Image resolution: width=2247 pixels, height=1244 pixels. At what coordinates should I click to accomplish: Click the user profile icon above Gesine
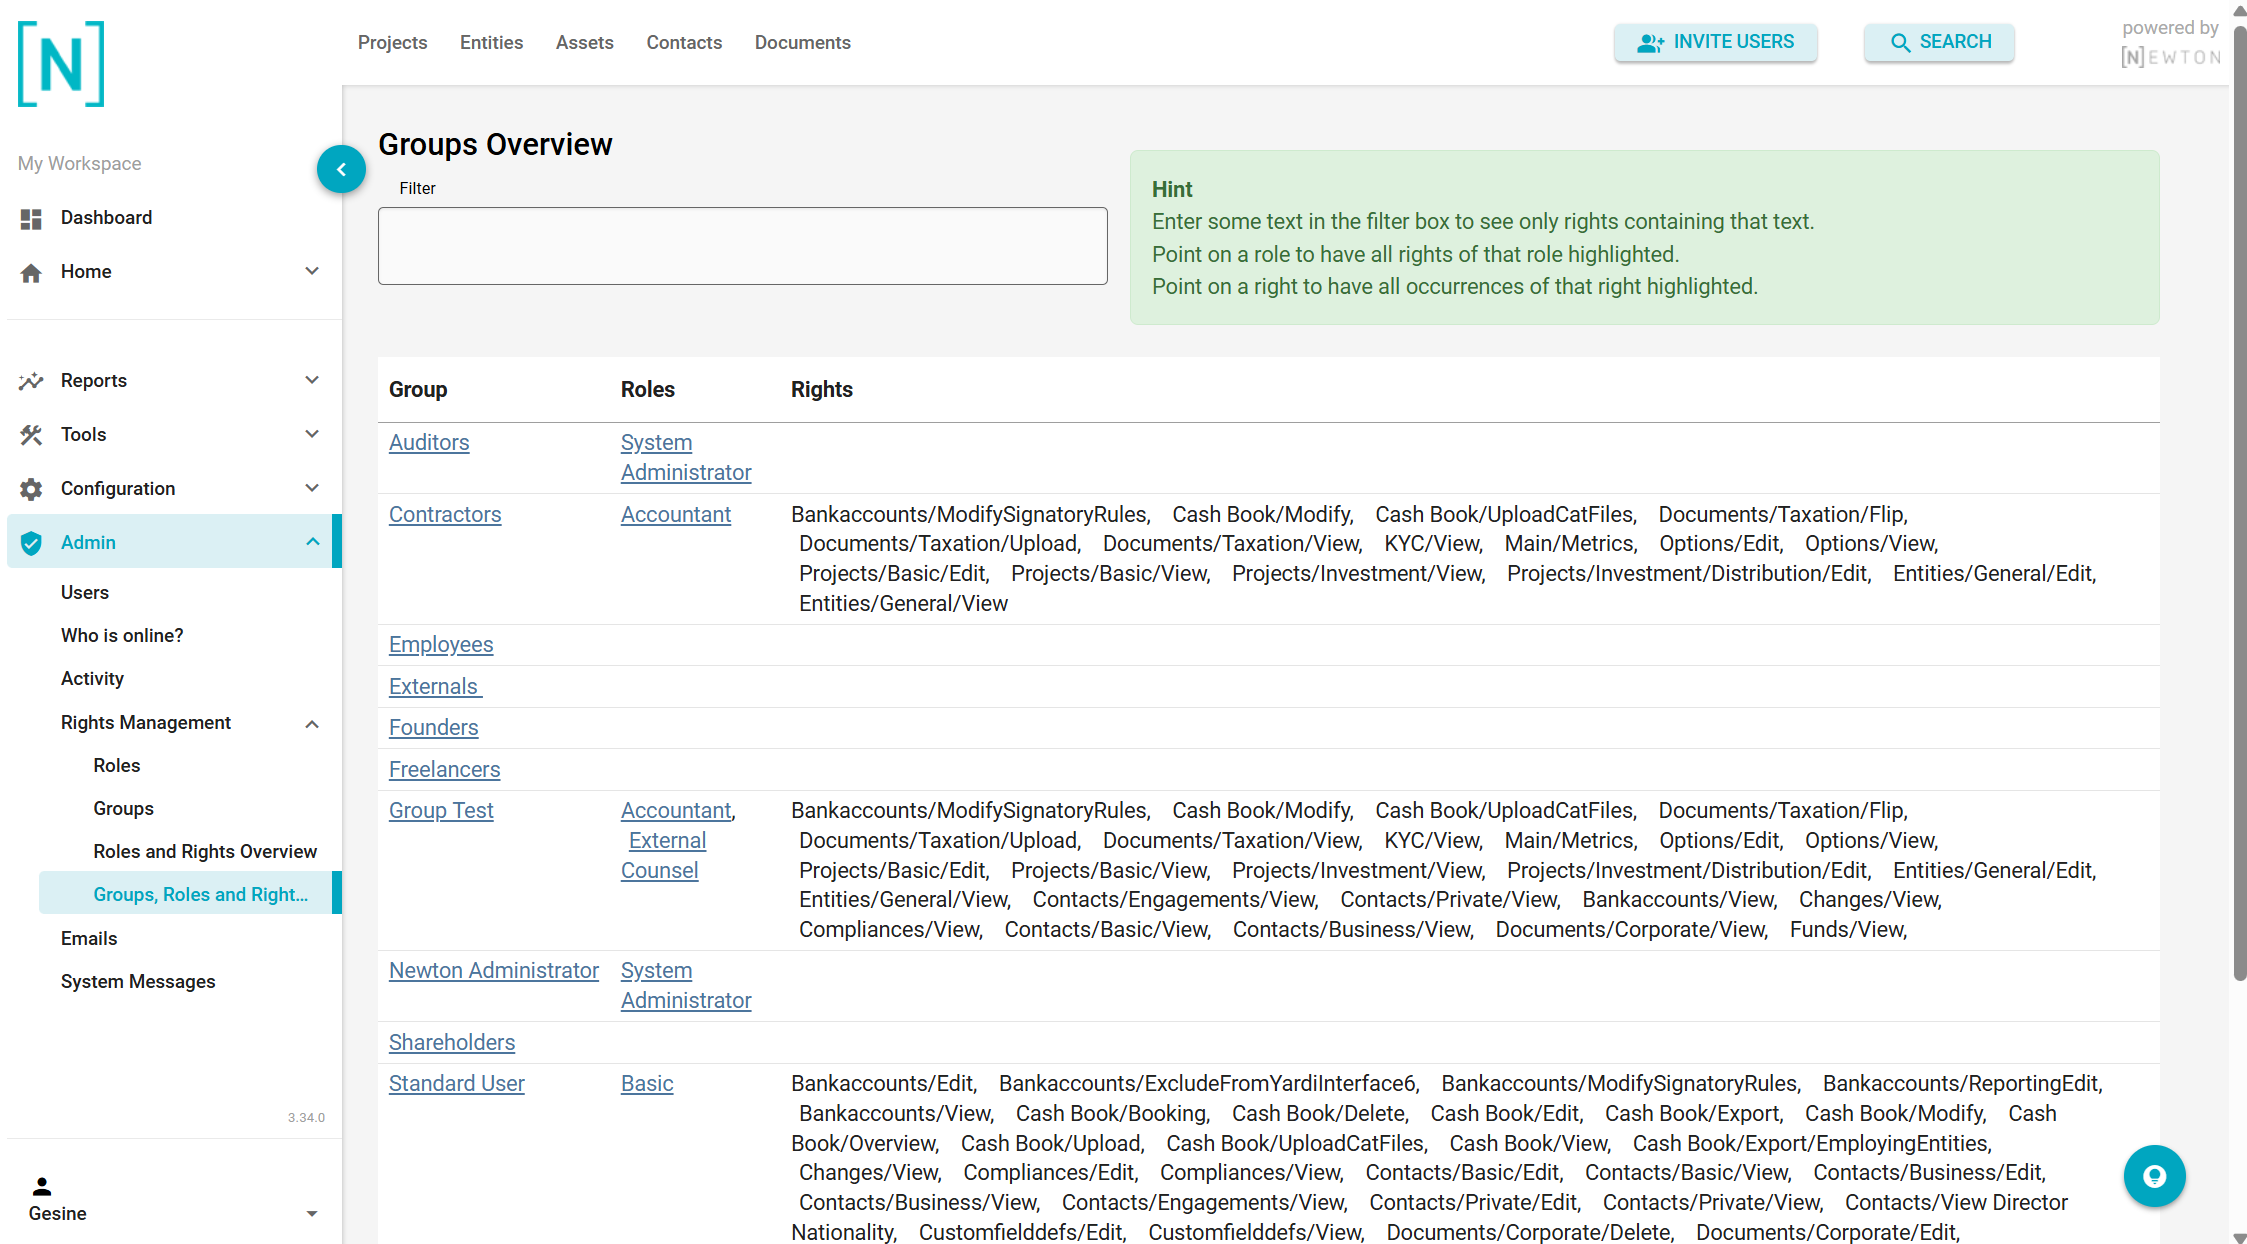[x=41, y=1186]
